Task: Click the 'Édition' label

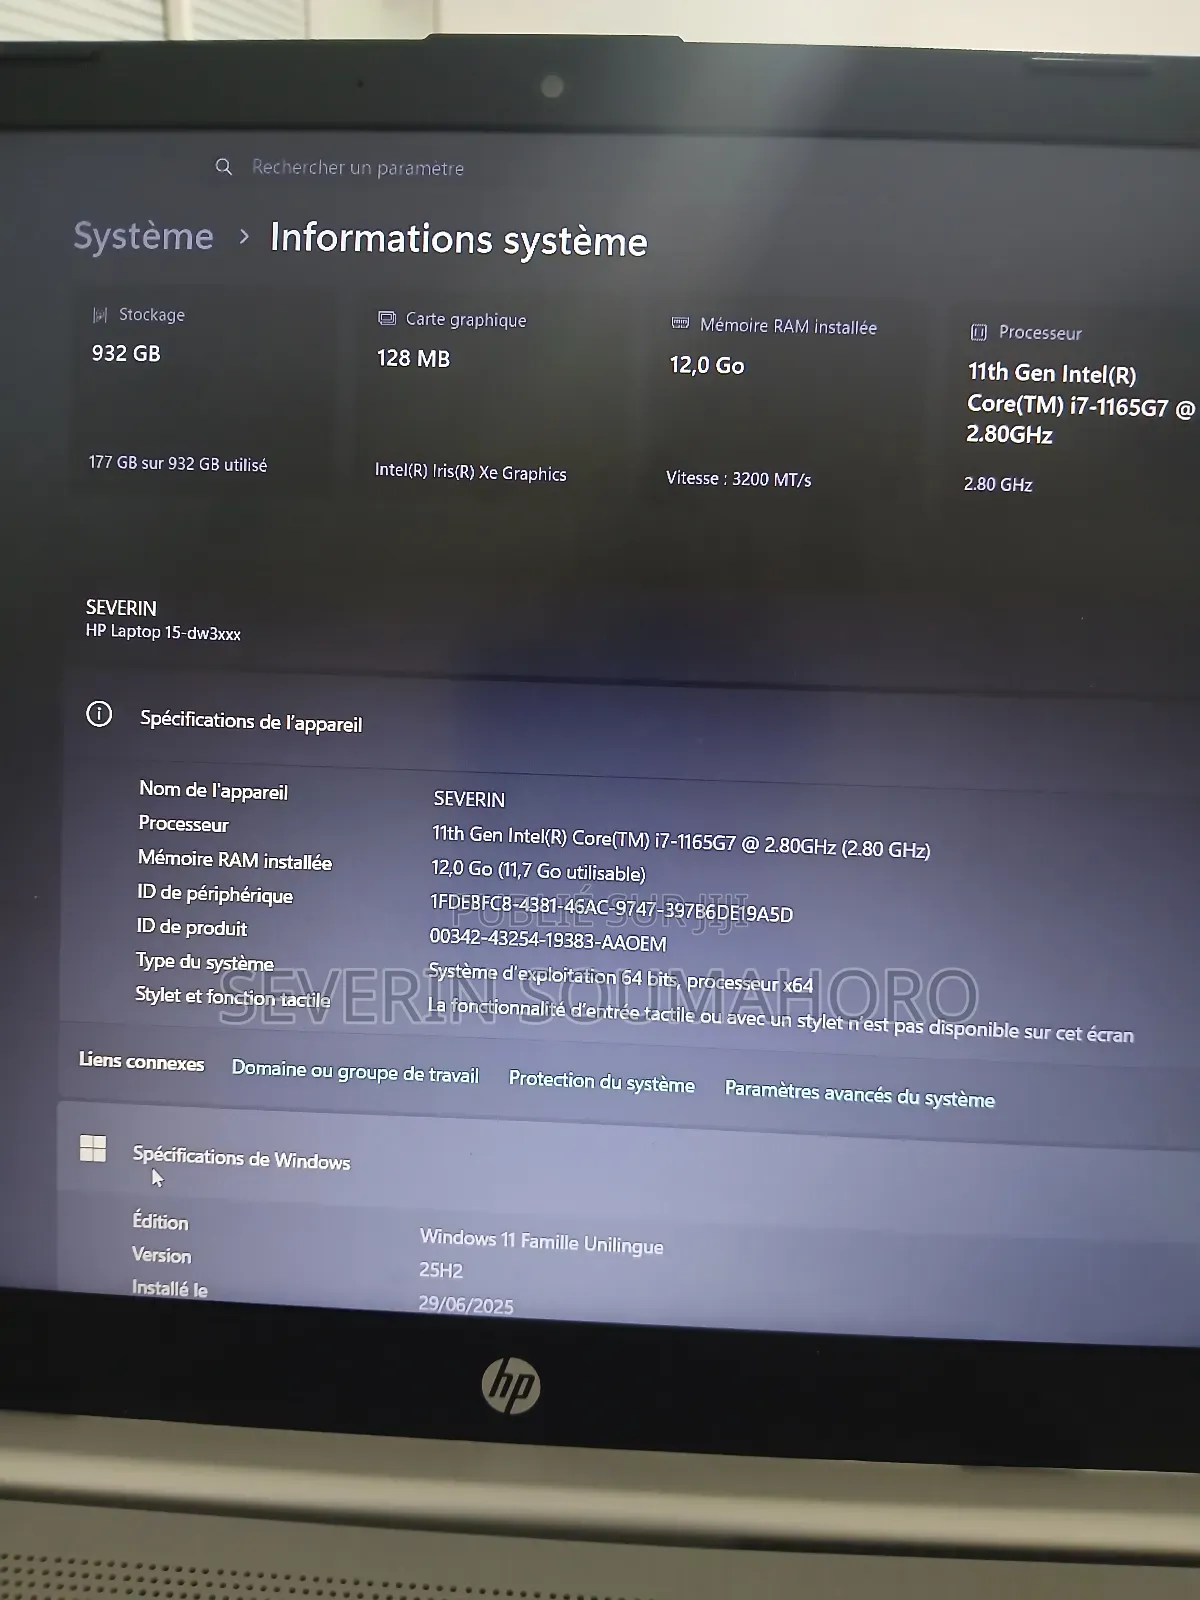Action: [x=160, y=1221]
